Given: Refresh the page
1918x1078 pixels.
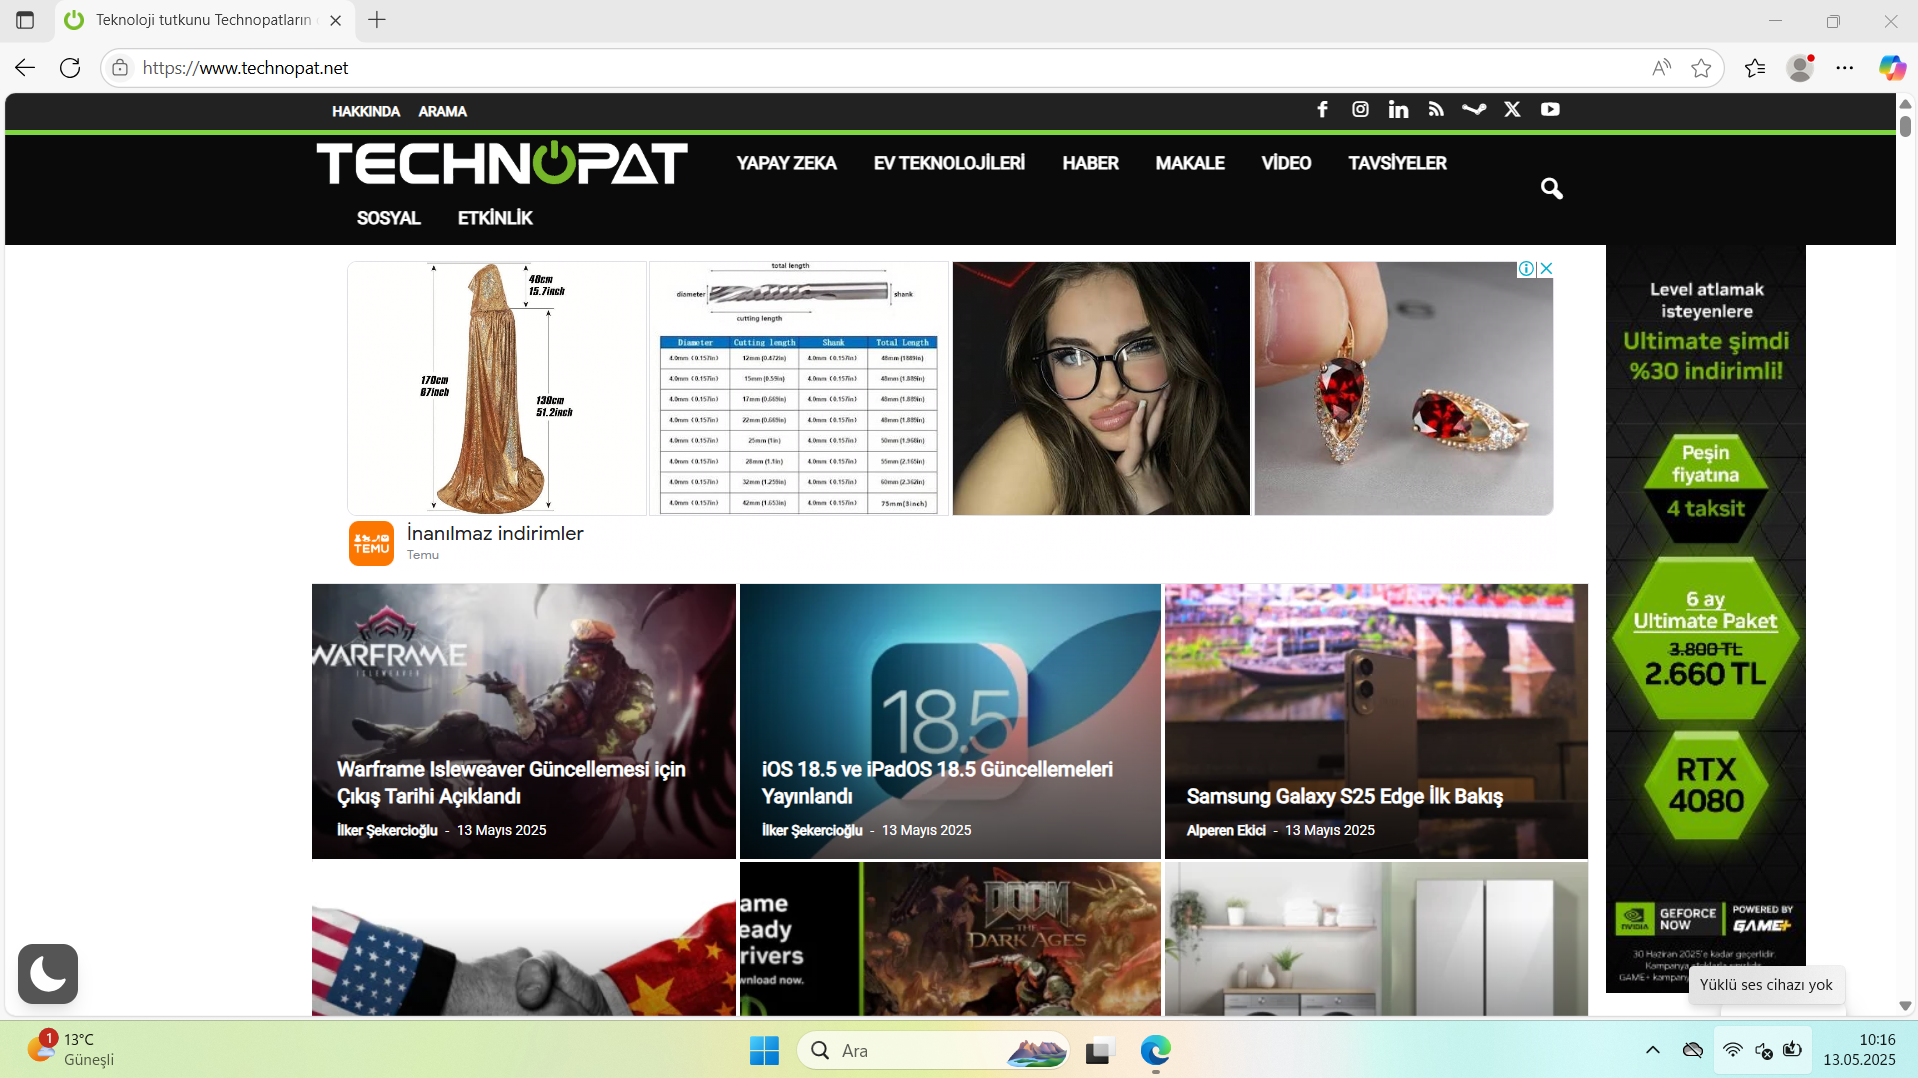Looking at the screenshot, I should point(70,68).
